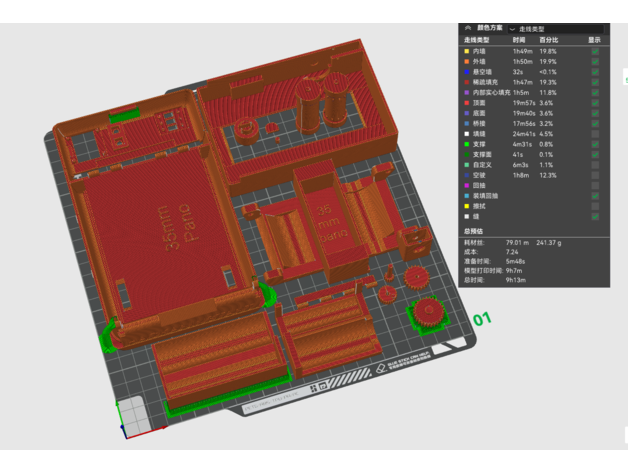Click the orange 外墙 color swatch
Screen dimensions: 628x472
click(466, 61)
